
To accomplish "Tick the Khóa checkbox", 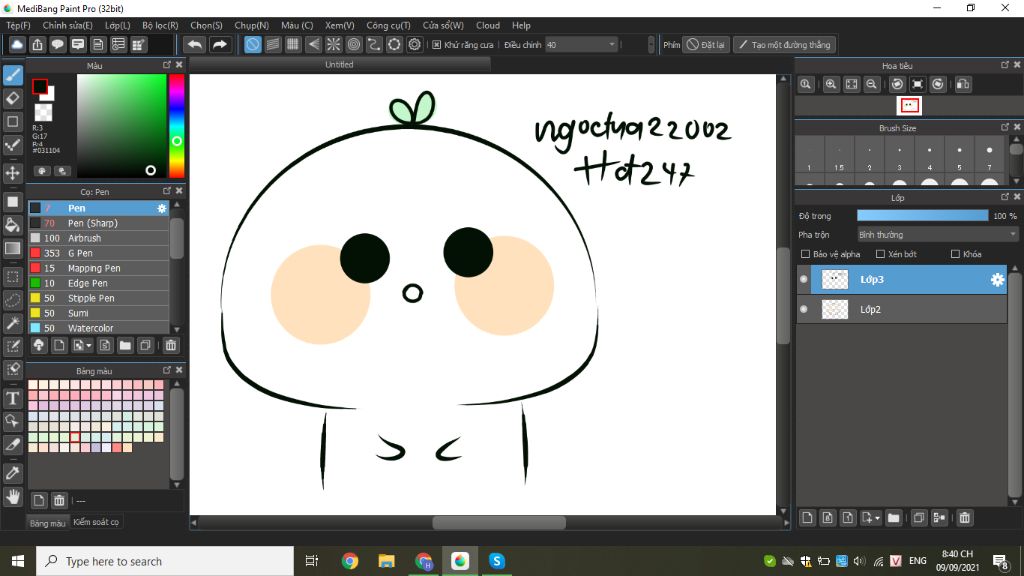I will click(955, 254).
